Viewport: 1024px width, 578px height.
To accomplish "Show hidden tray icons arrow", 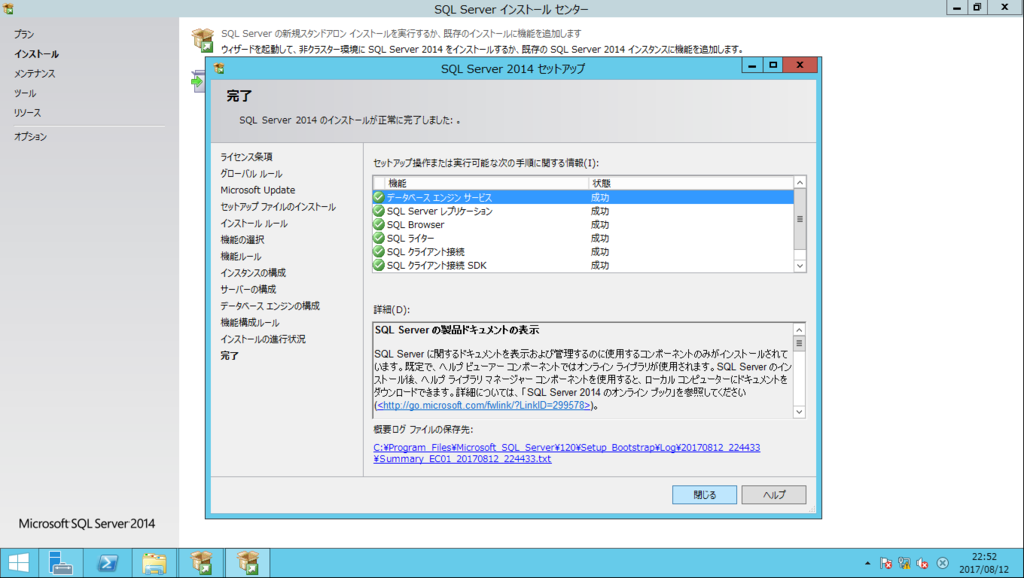I will (x=867, y=563).
